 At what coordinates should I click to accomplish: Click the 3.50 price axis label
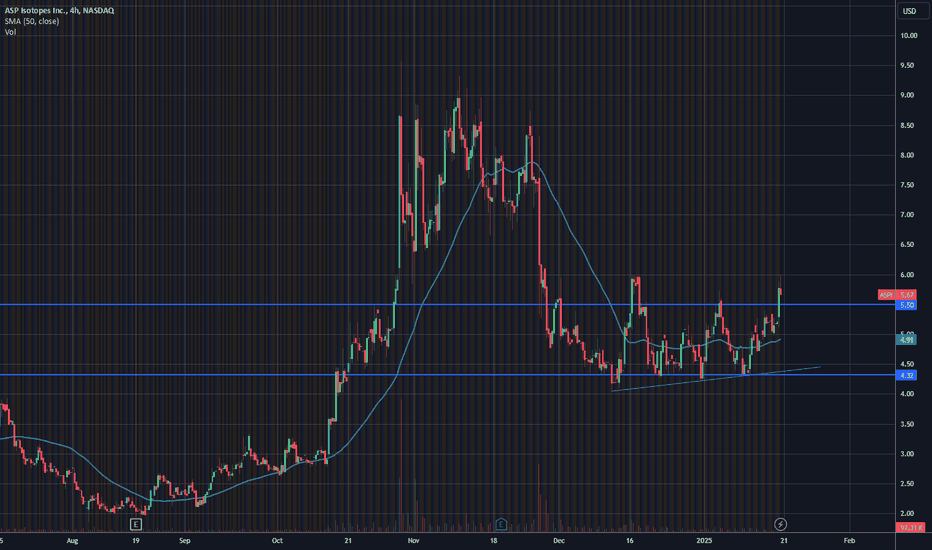(907, 424)
